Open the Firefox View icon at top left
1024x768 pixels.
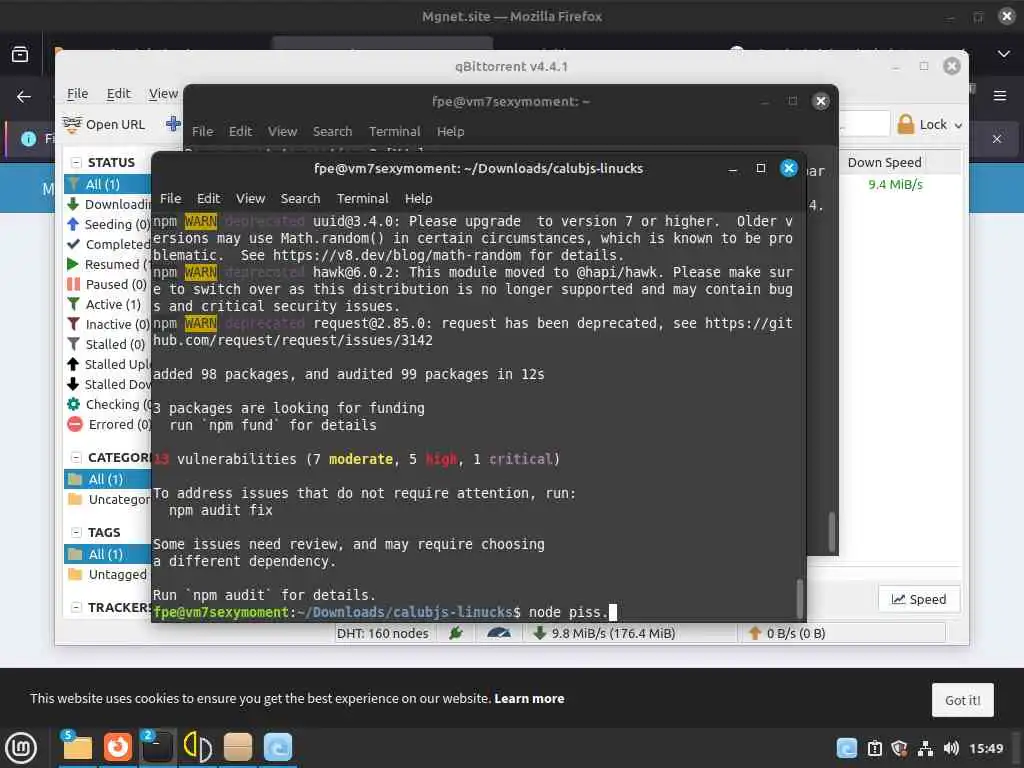[20, 54]
